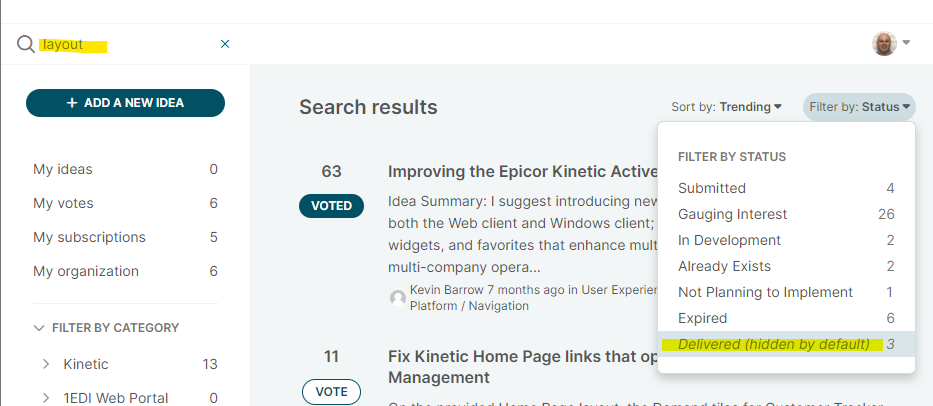Expand the 1EDI Web Portal category

(46, 398)
